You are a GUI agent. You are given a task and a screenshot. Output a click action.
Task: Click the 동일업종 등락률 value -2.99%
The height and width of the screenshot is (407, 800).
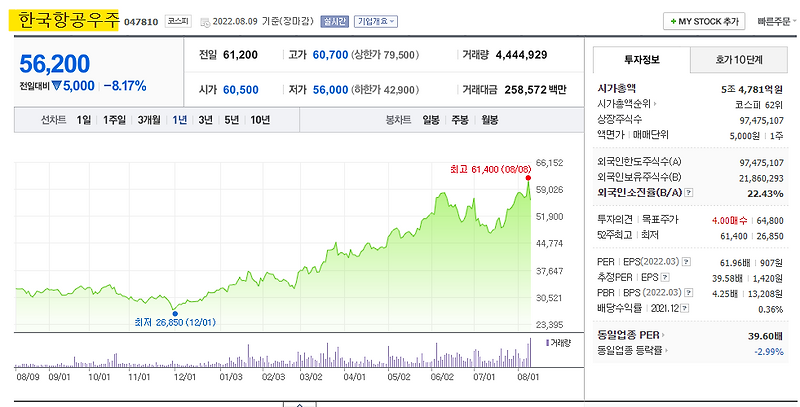(768, 351)
